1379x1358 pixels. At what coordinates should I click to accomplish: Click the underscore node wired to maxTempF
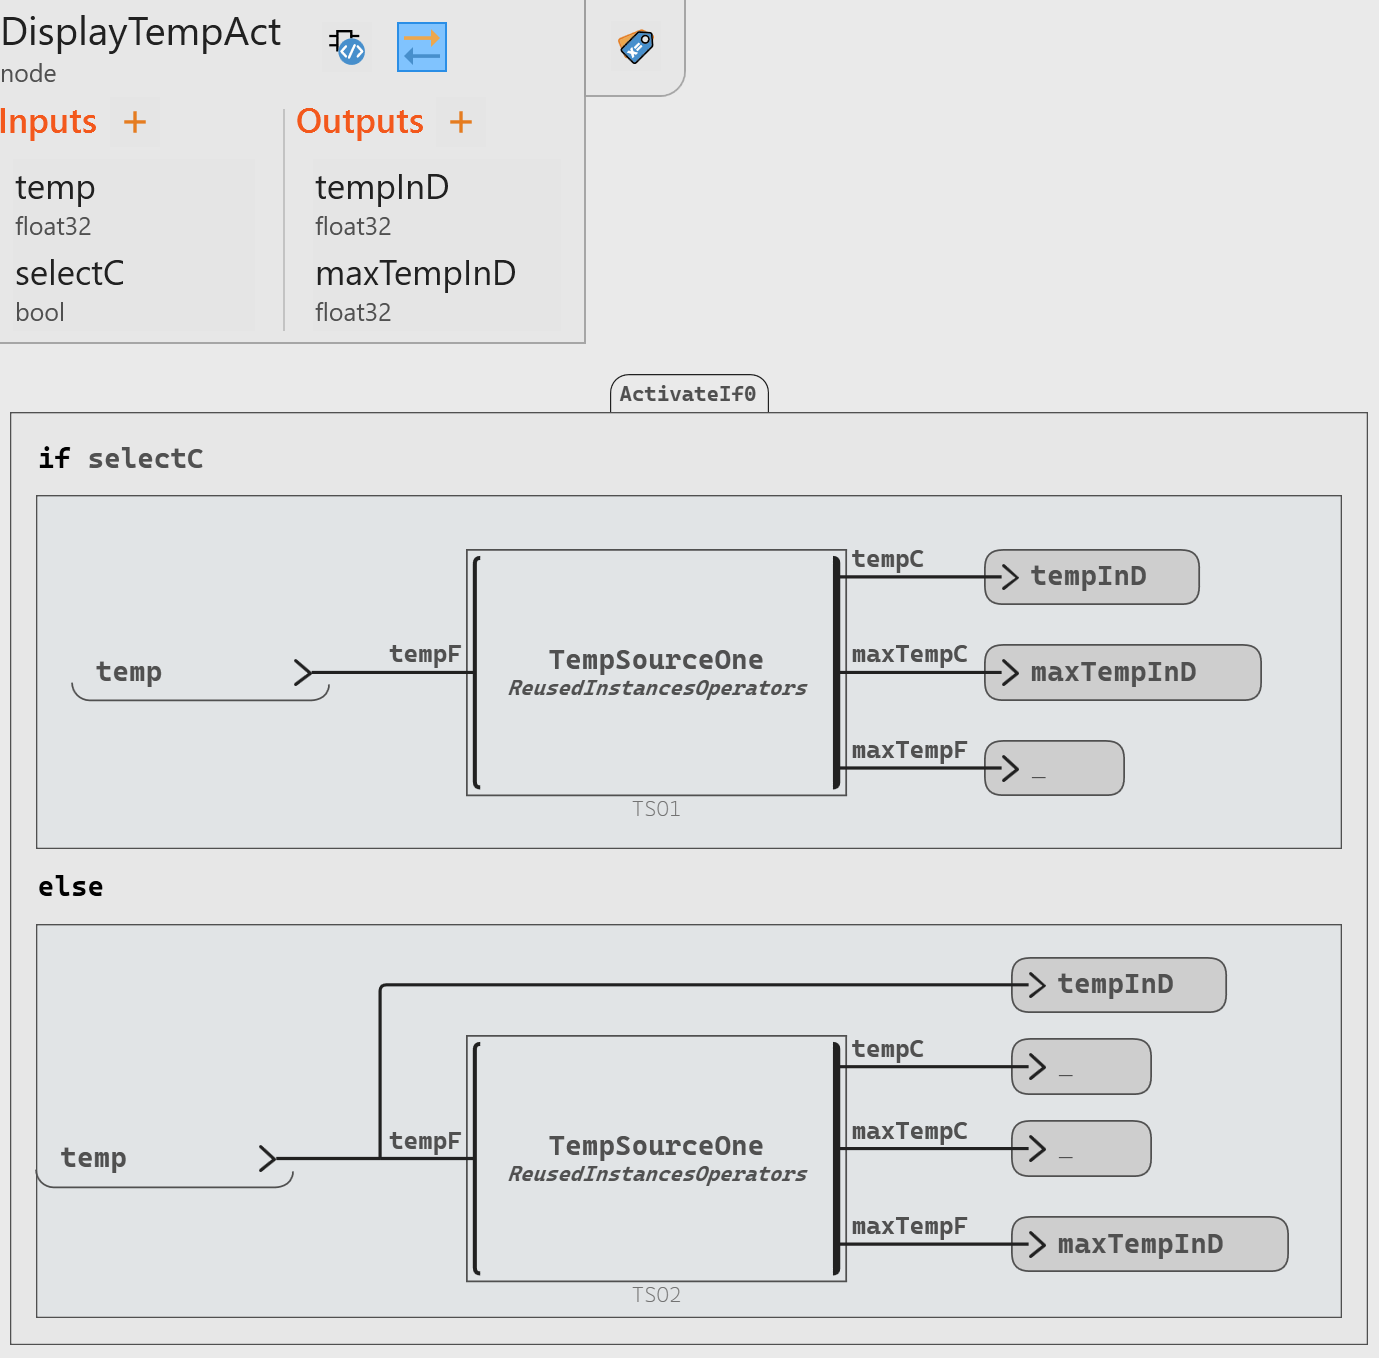pyautogui.click(x=1054, y=768)
